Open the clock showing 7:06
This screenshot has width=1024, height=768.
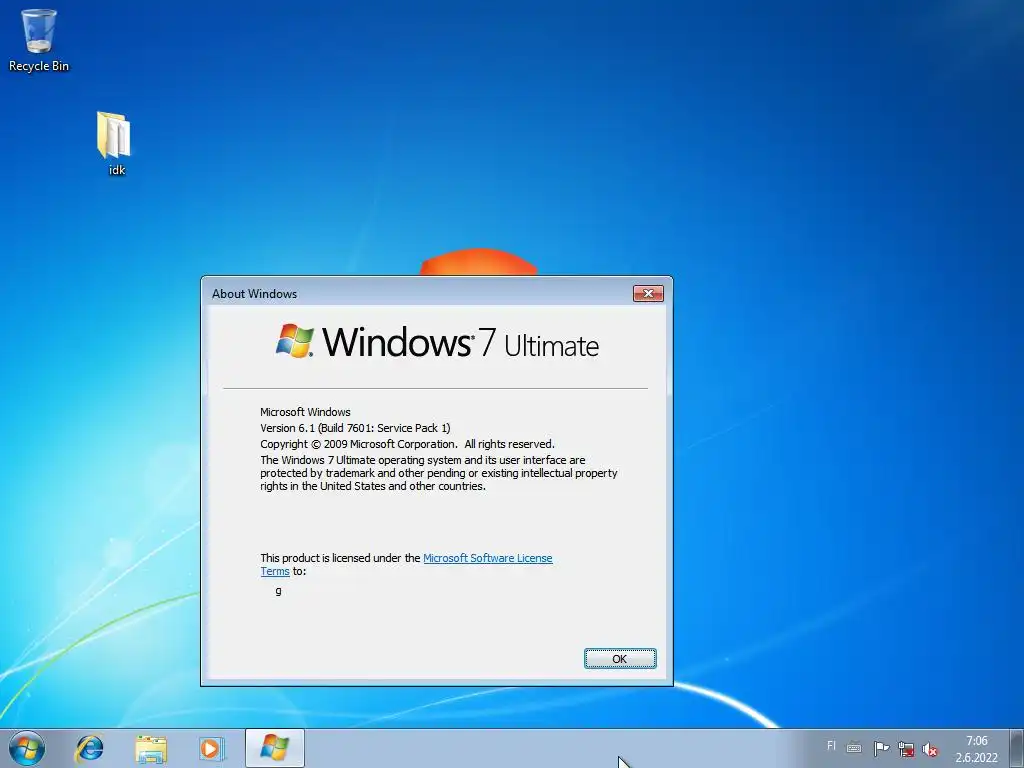(976, 741)
